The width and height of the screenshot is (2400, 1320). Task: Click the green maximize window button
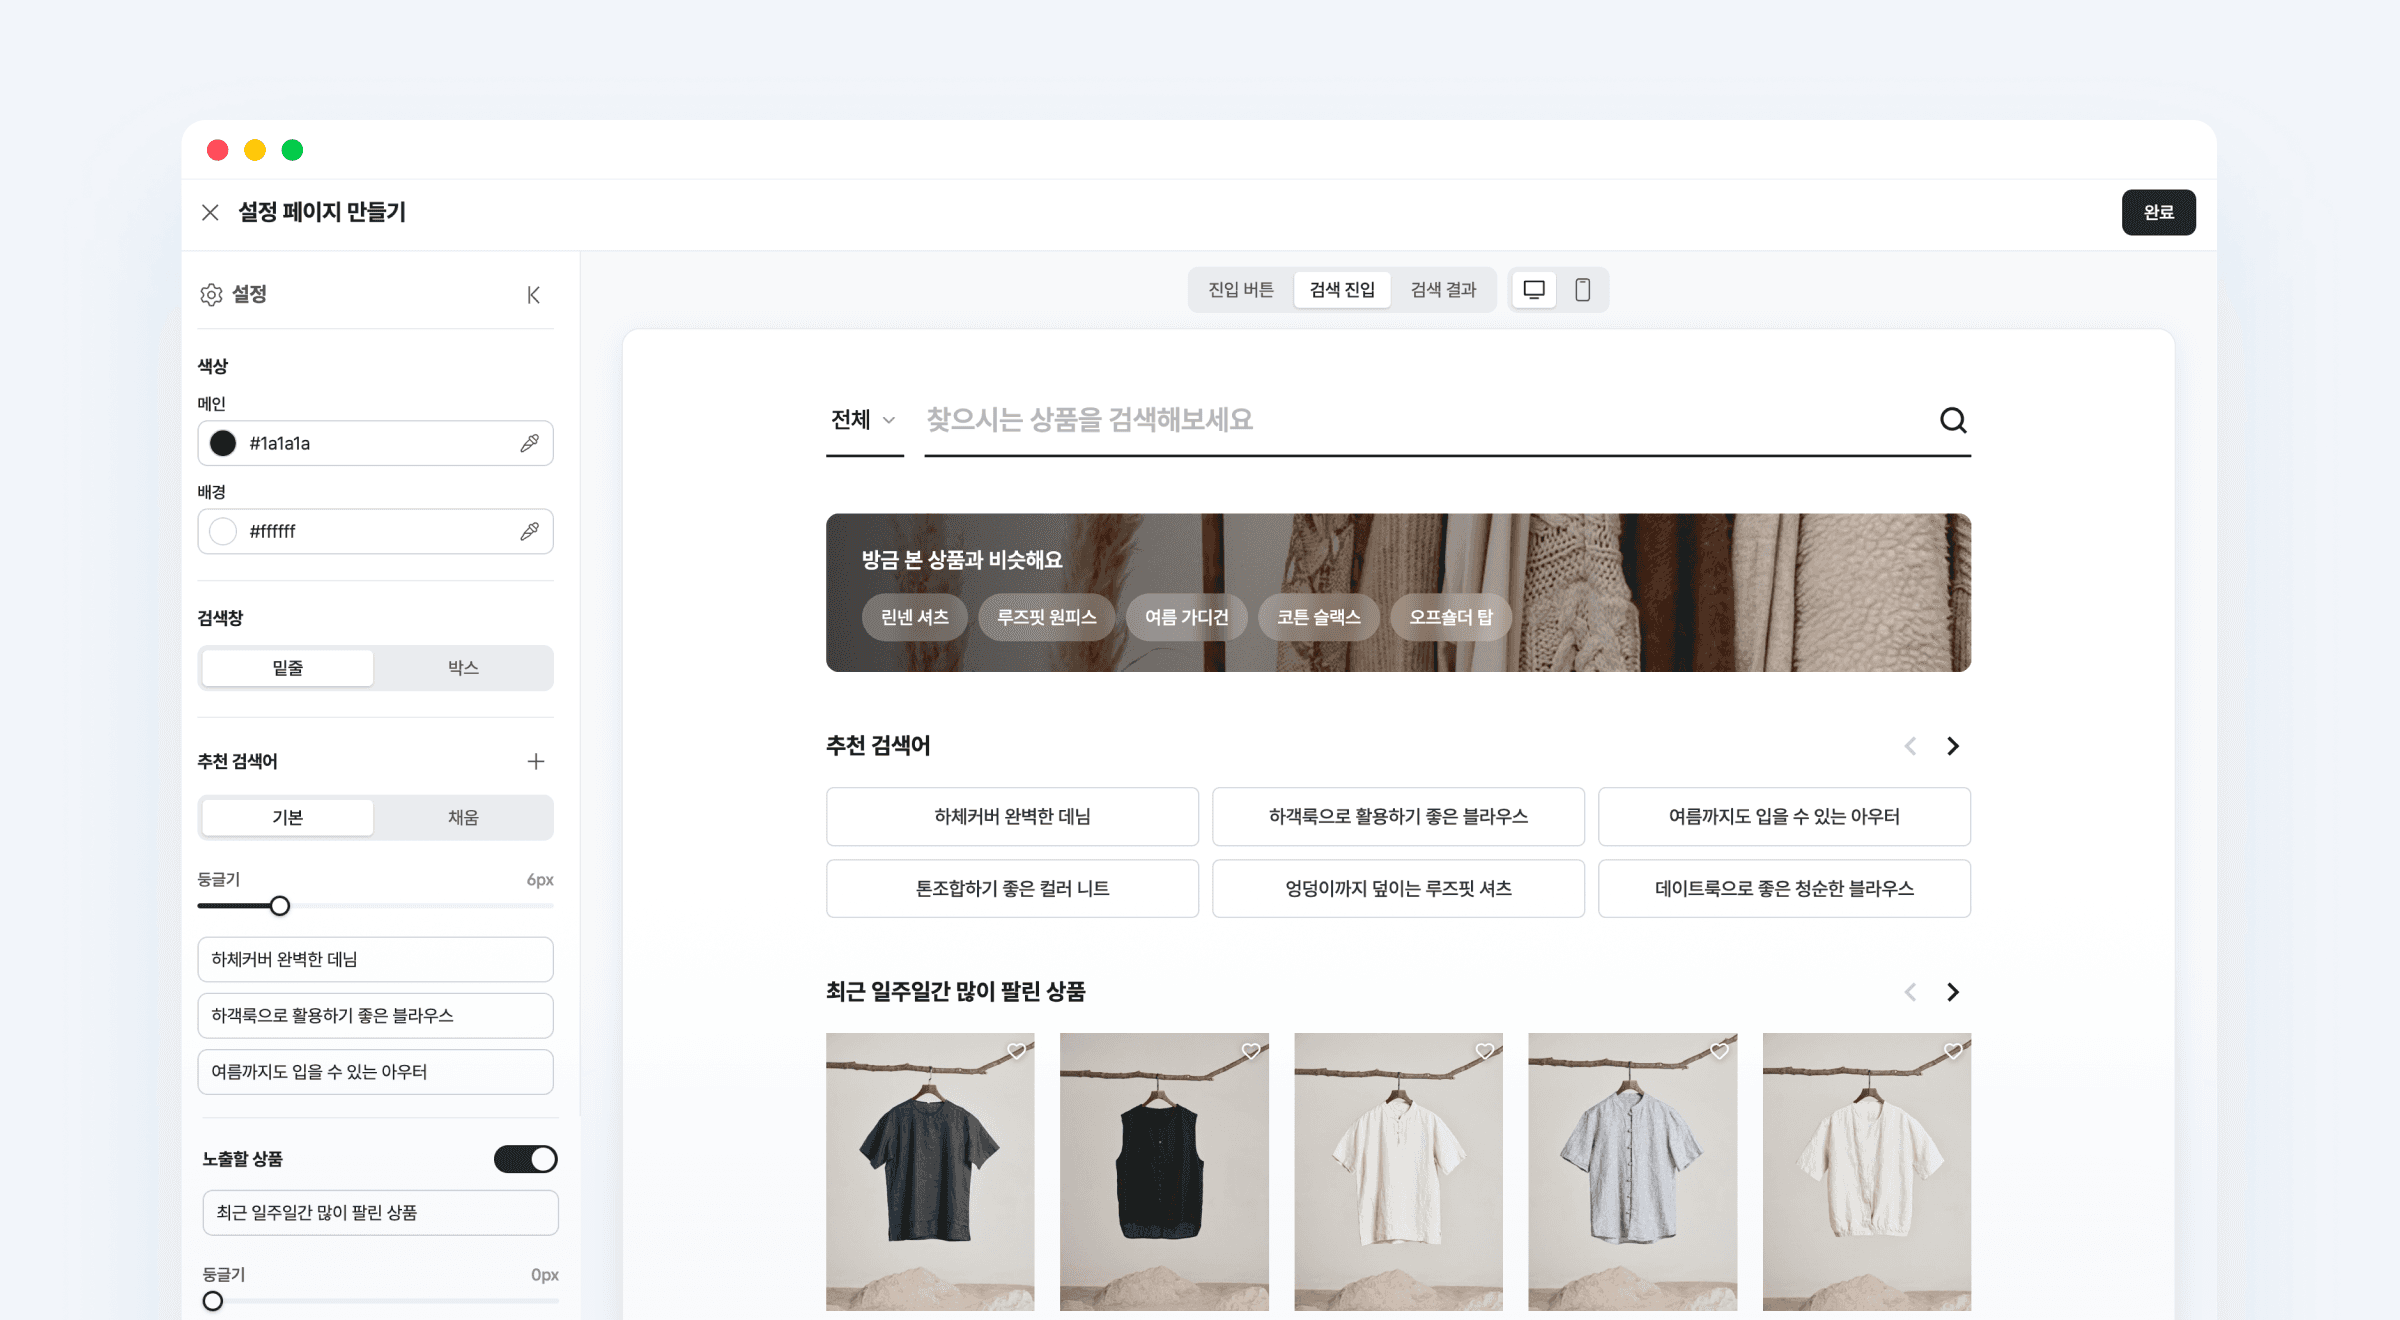pos(292,150)
